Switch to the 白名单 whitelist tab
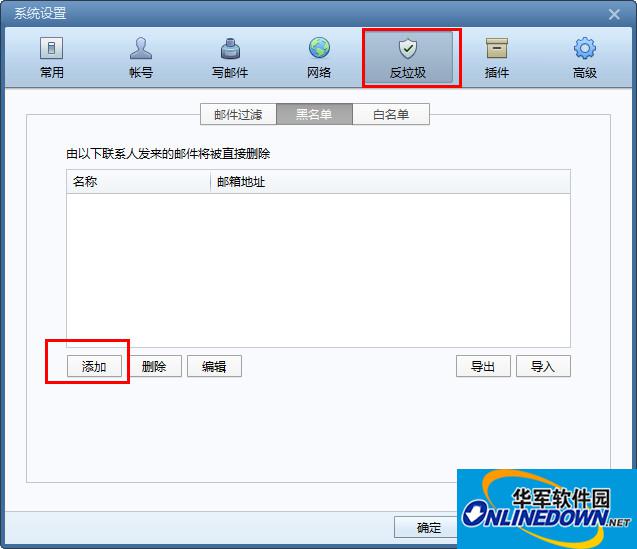Image resolution: width=637 pixels, height=549 pixels. point(391,115)
